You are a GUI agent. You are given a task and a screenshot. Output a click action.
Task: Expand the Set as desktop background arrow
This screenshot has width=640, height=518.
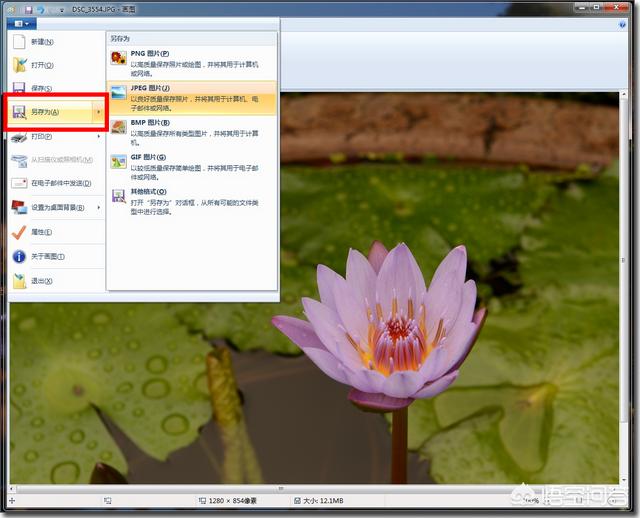coord(98,208)
